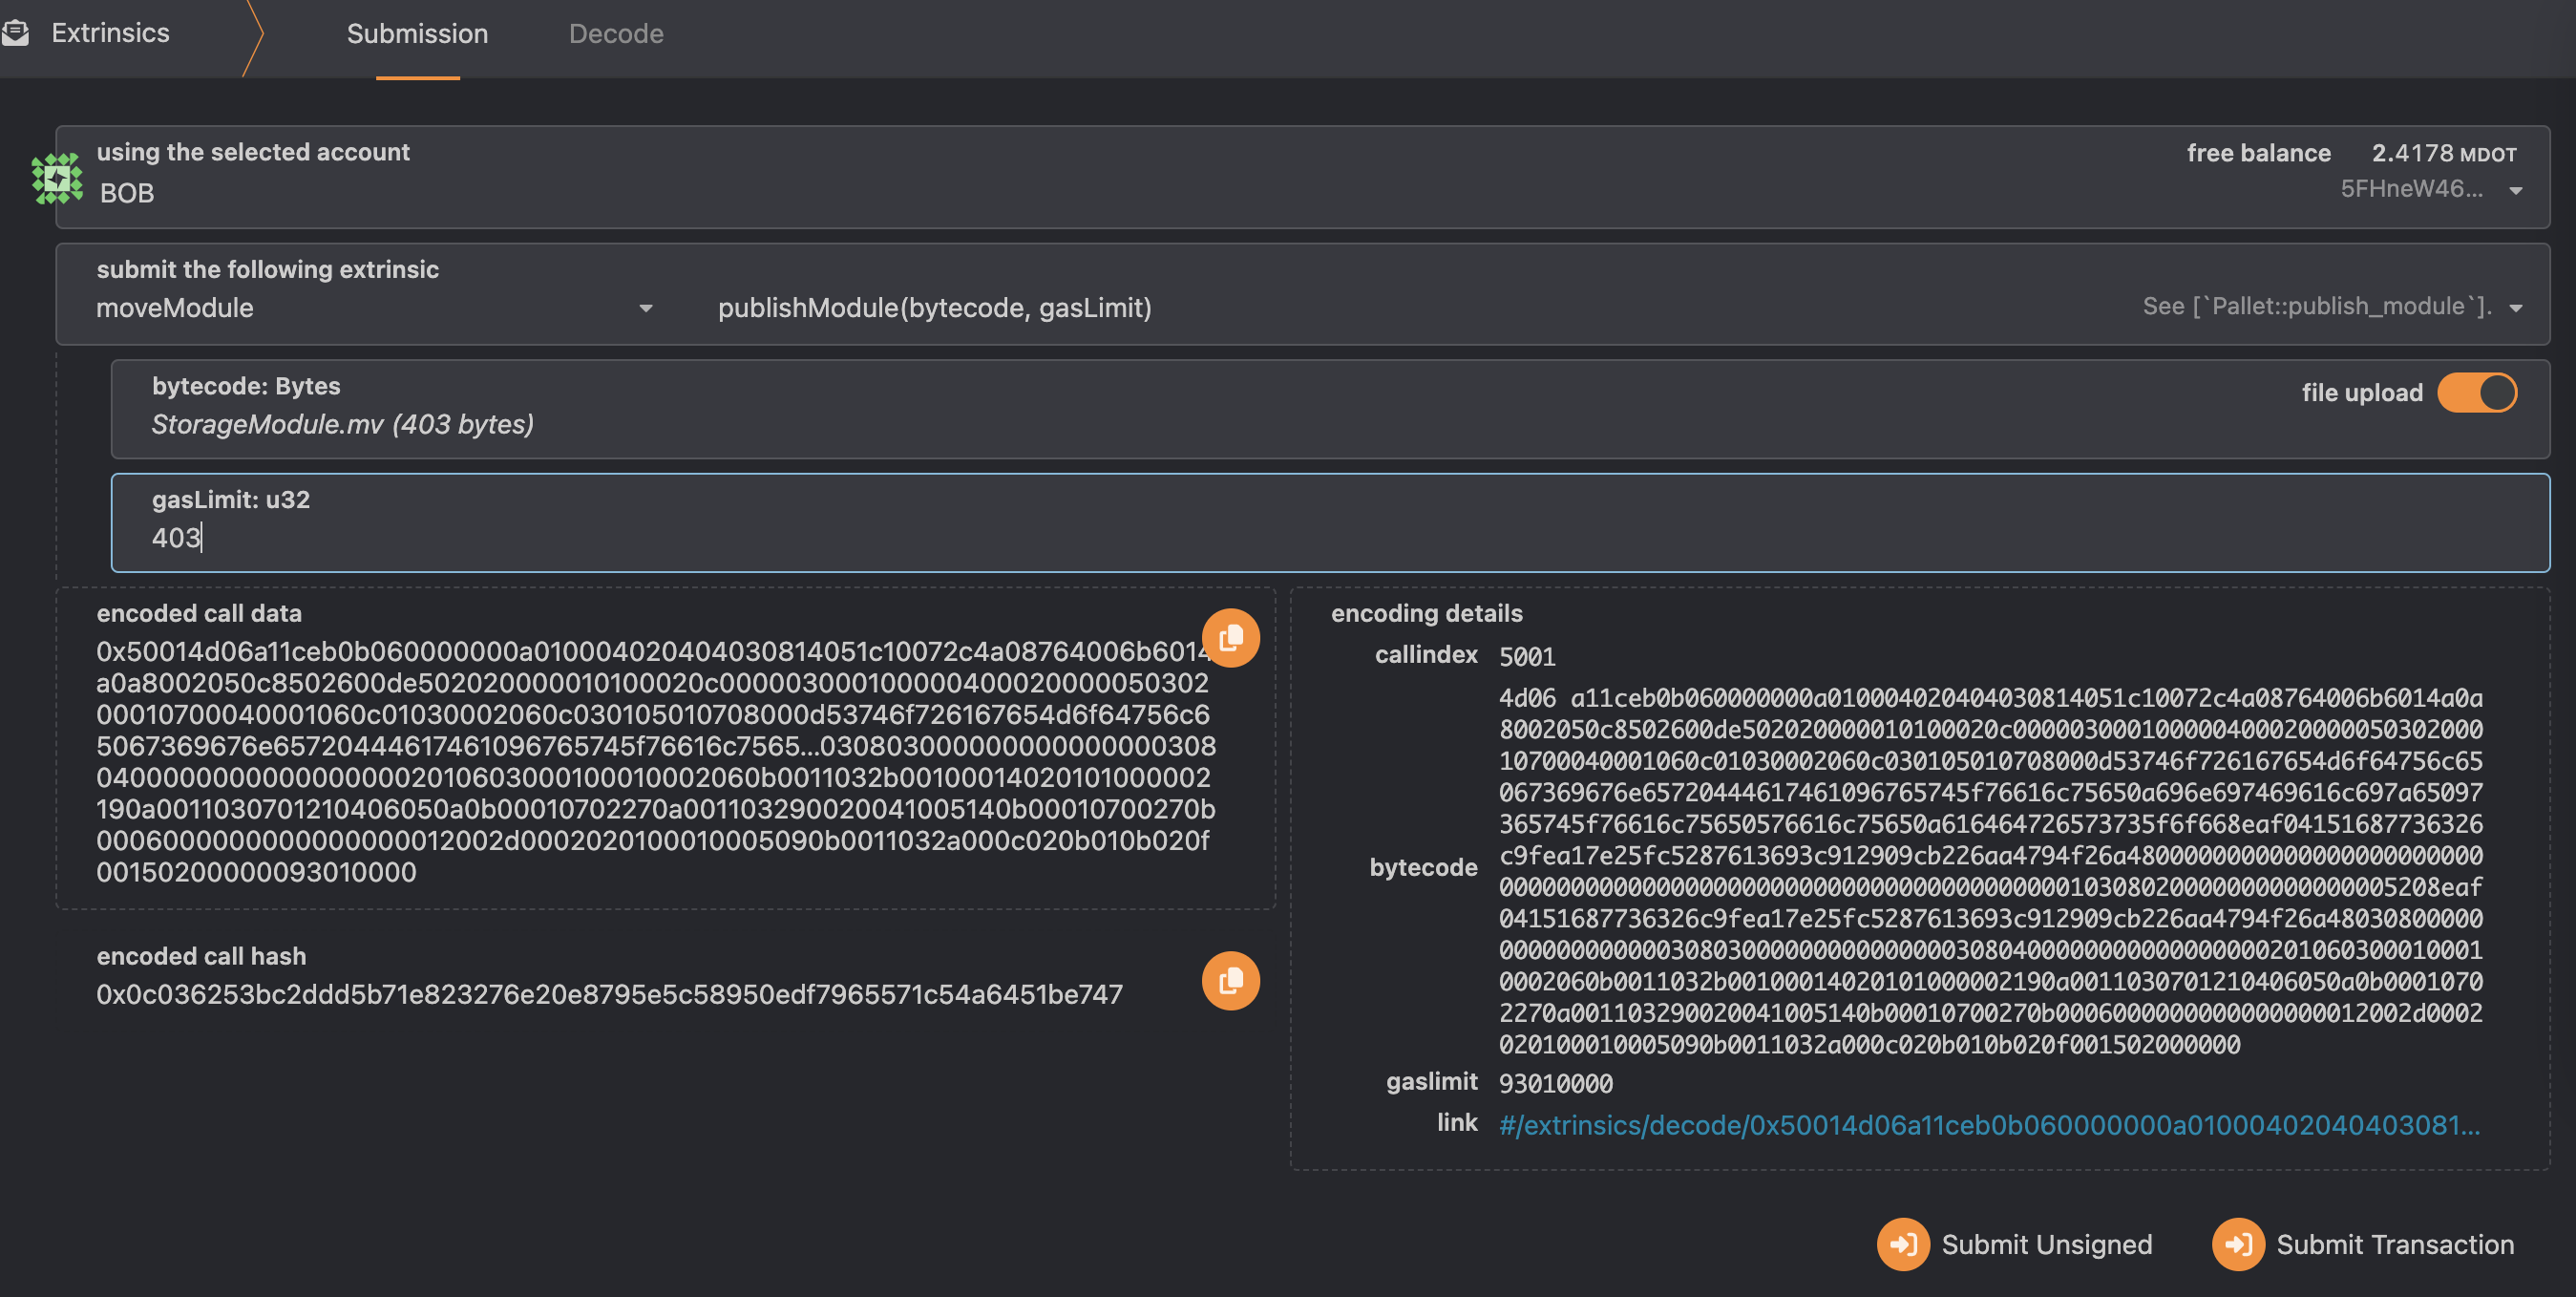The width and height of the screenshot is (2576, 1297).
Task: Click the StorageModule.mv bytecode file field
Action: pyautogui.click(x=343, y=424)
